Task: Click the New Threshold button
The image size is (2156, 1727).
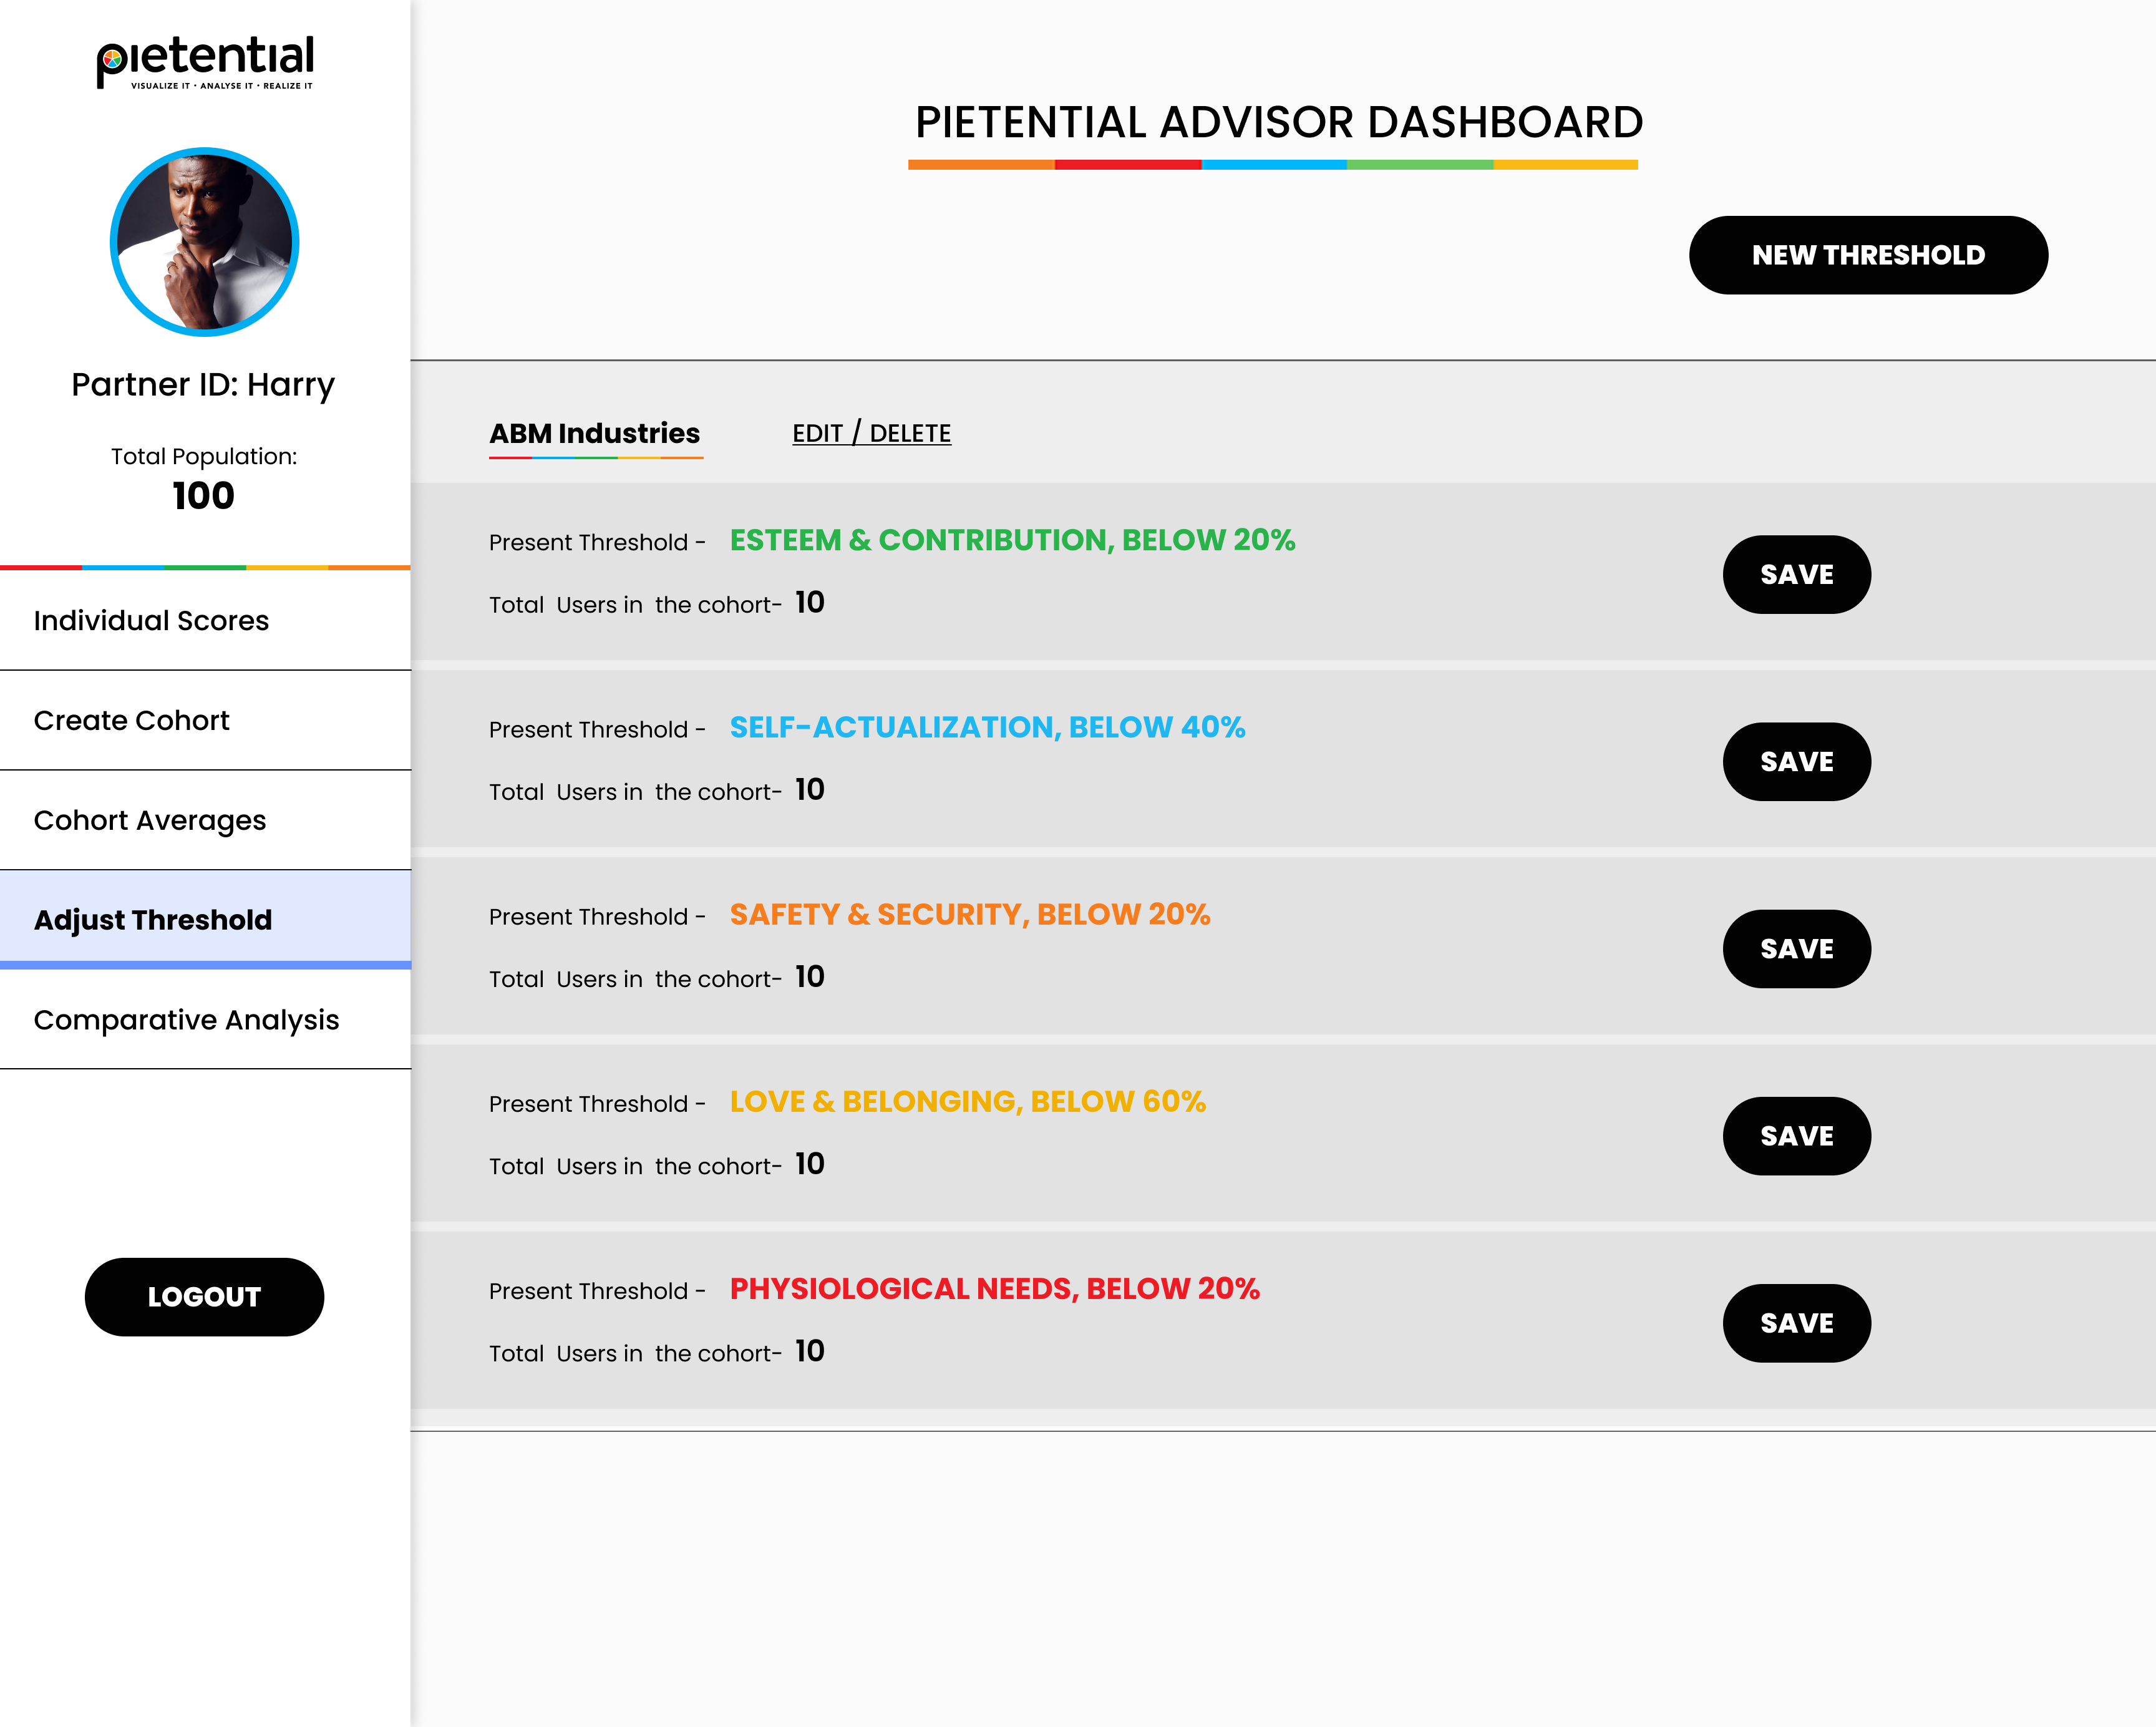Action: coord(1867,255)
